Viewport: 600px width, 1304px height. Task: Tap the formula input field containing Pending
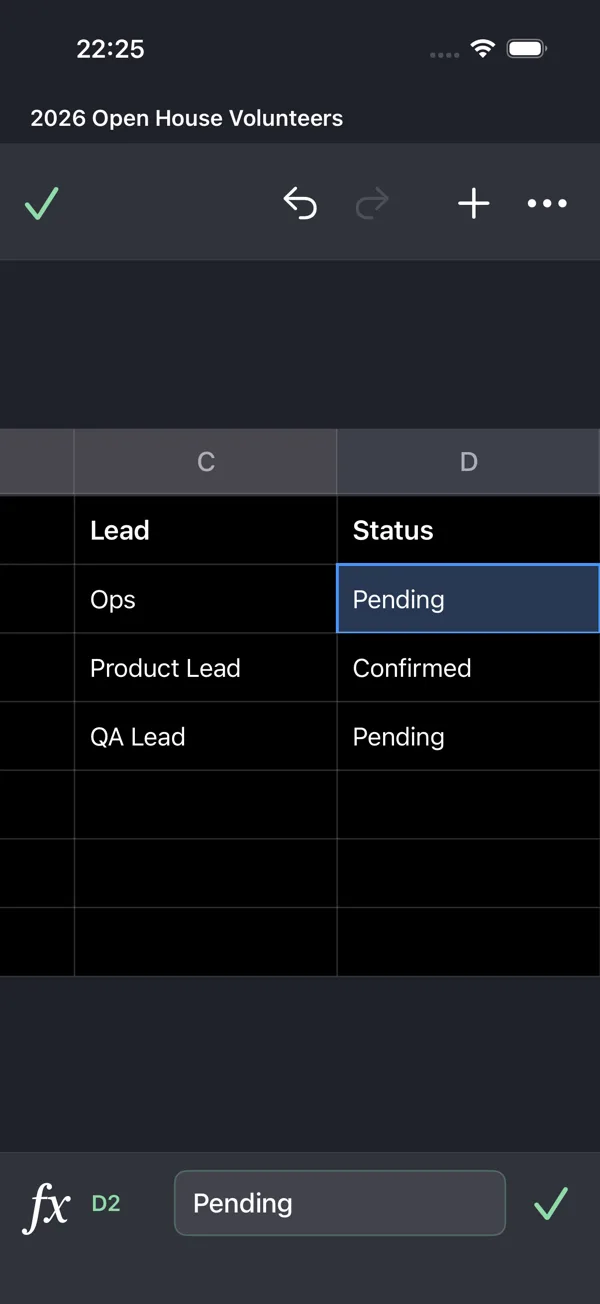pos(340,1203)
